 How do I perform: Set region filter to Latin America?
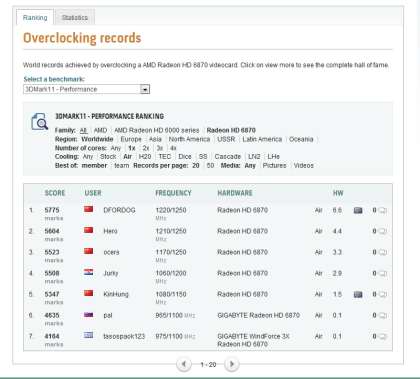coord(262,139)
